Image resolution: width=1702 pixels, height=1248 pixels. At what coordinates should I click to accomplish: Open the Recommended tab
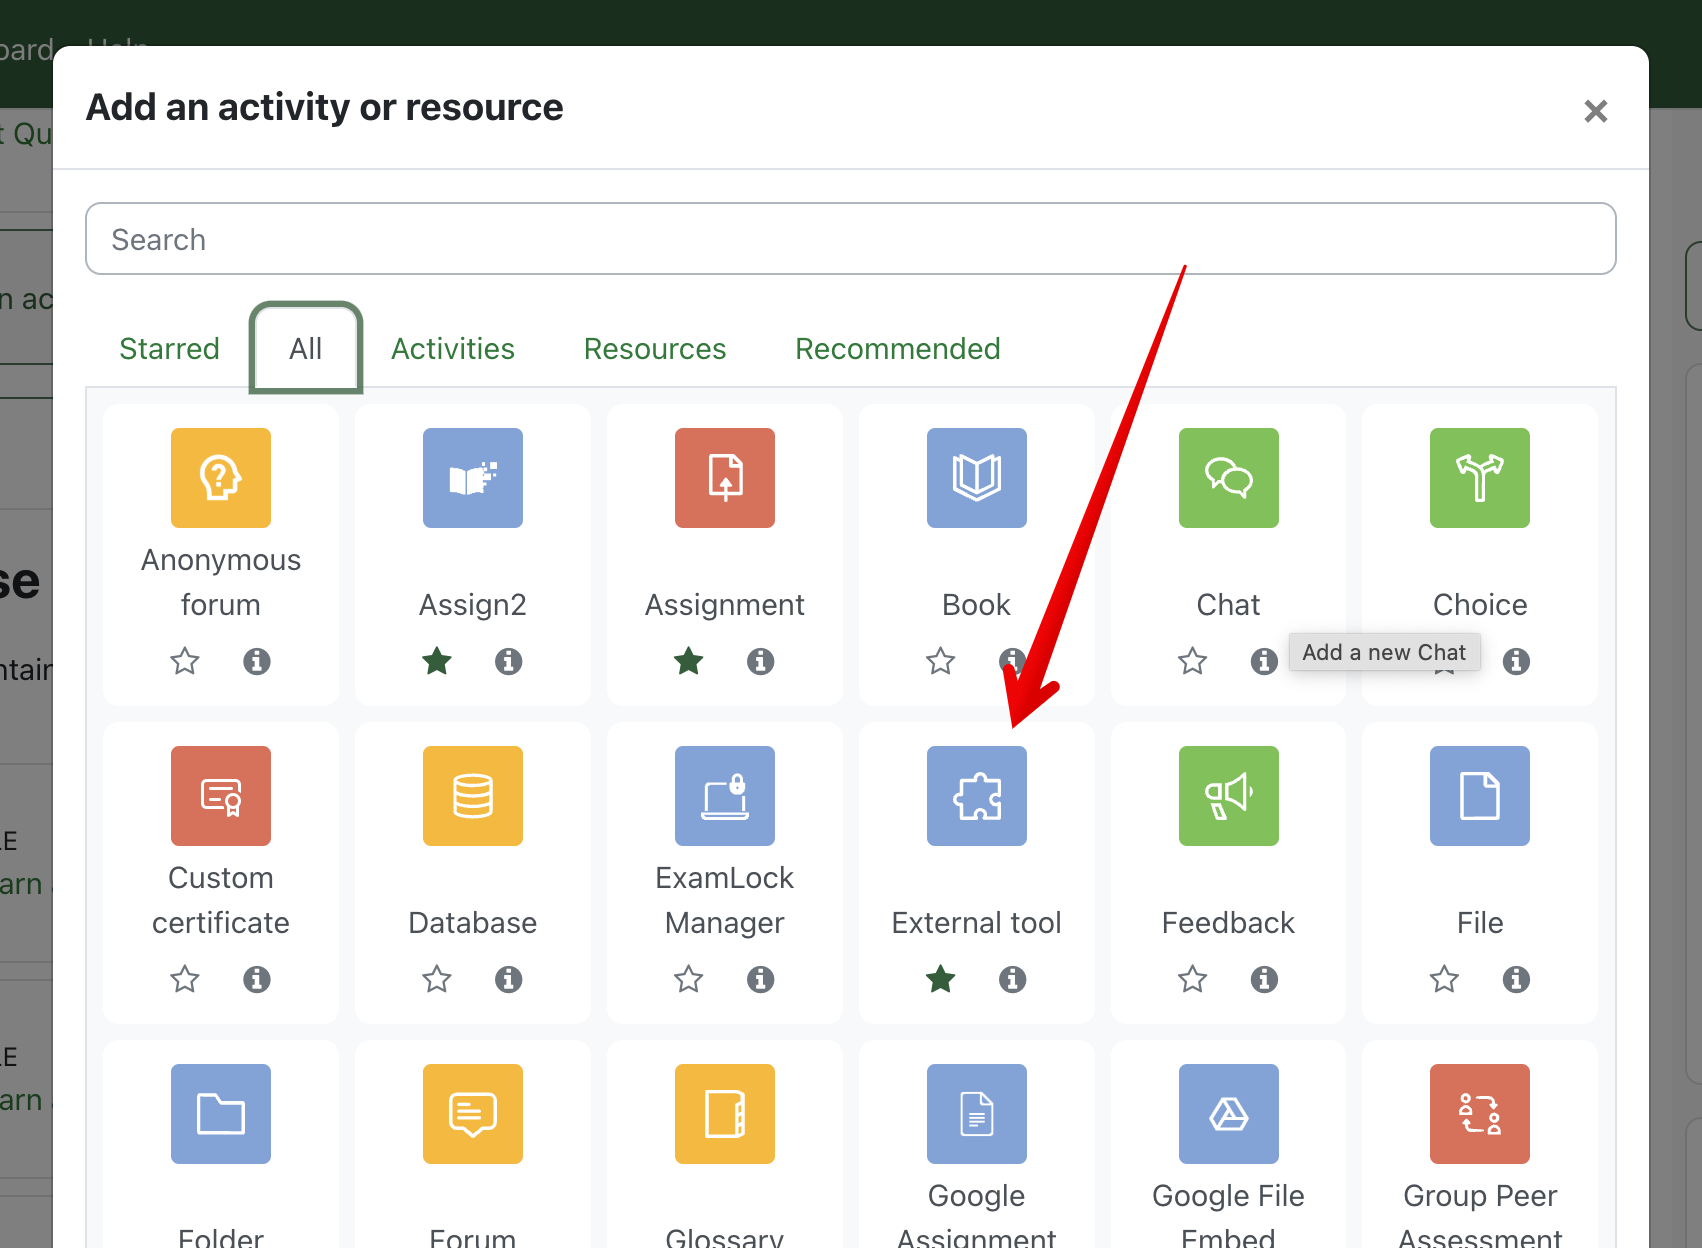pyautogui.click(x=897, y=349)
